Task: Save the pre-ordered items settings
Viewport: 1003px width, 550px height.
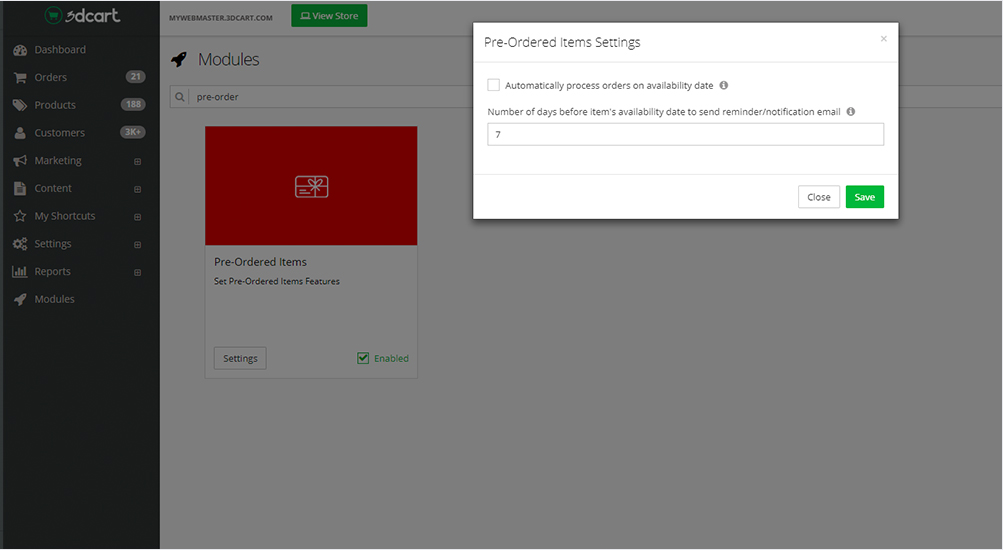Action: pyautogui.click(x=864, y=197)
